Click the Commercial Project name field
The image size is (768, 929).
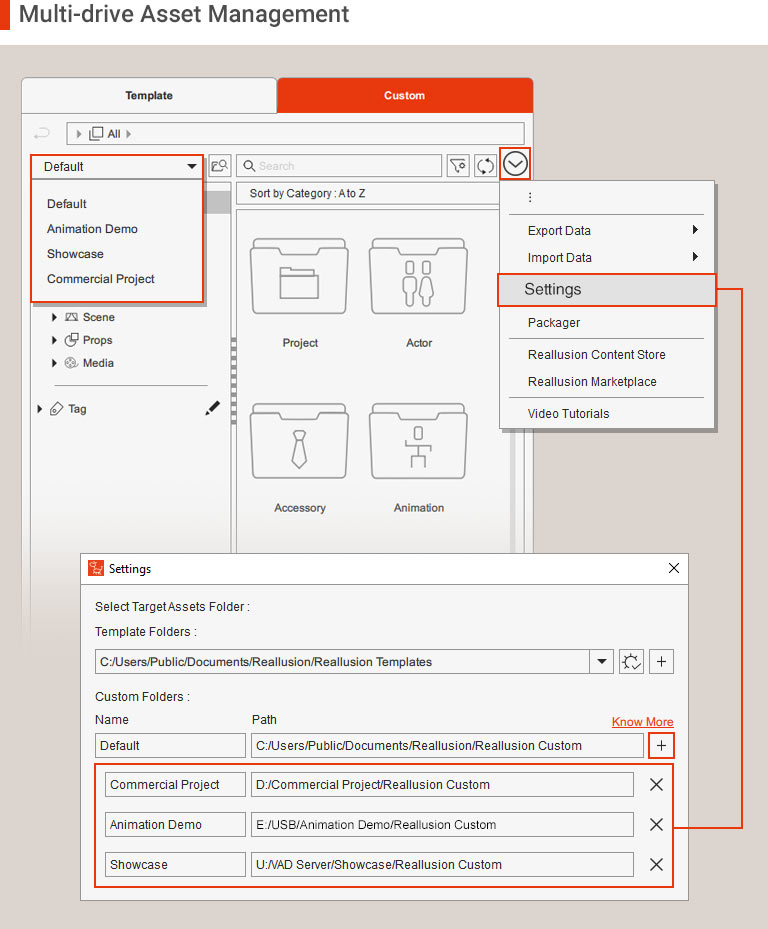(175, 785)
